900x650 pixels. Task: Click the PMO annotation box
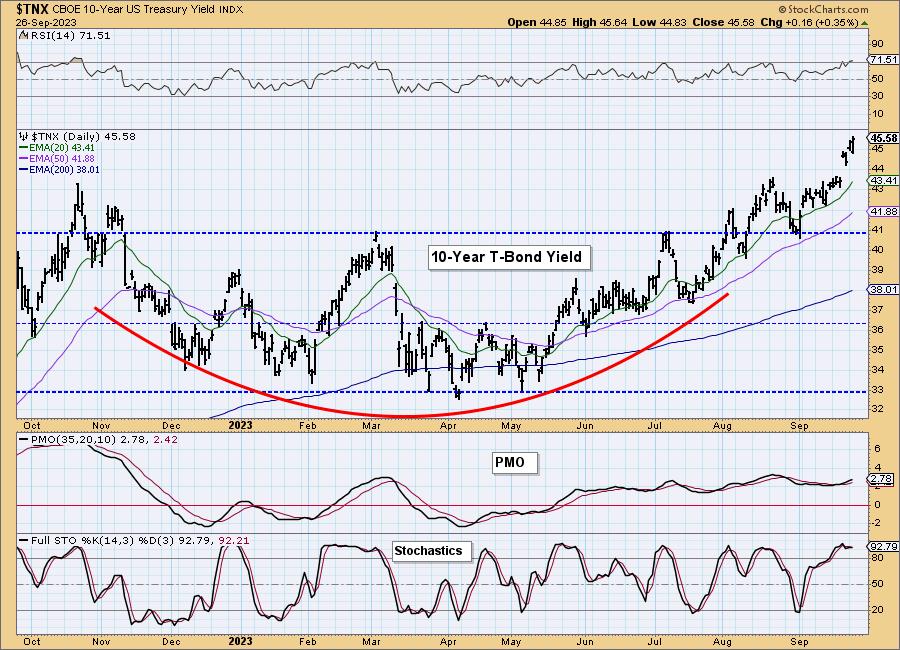[x=515, y=463]
